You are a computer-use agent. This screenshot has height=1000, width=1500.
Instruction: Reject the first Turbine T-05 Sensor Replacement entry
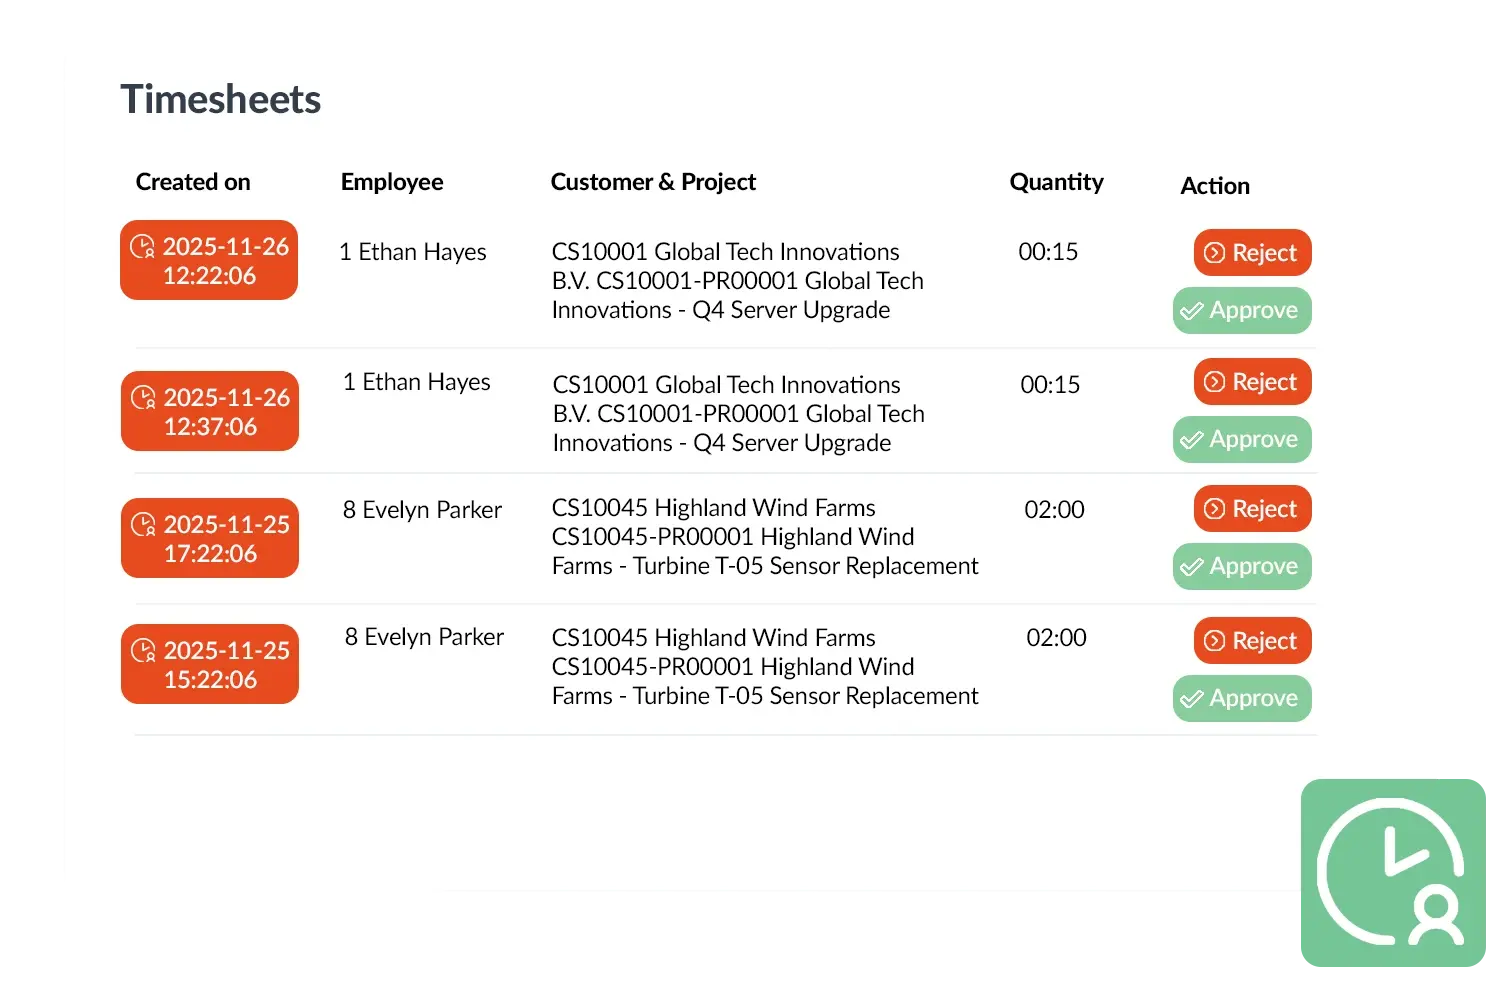tap(1251, 509)
